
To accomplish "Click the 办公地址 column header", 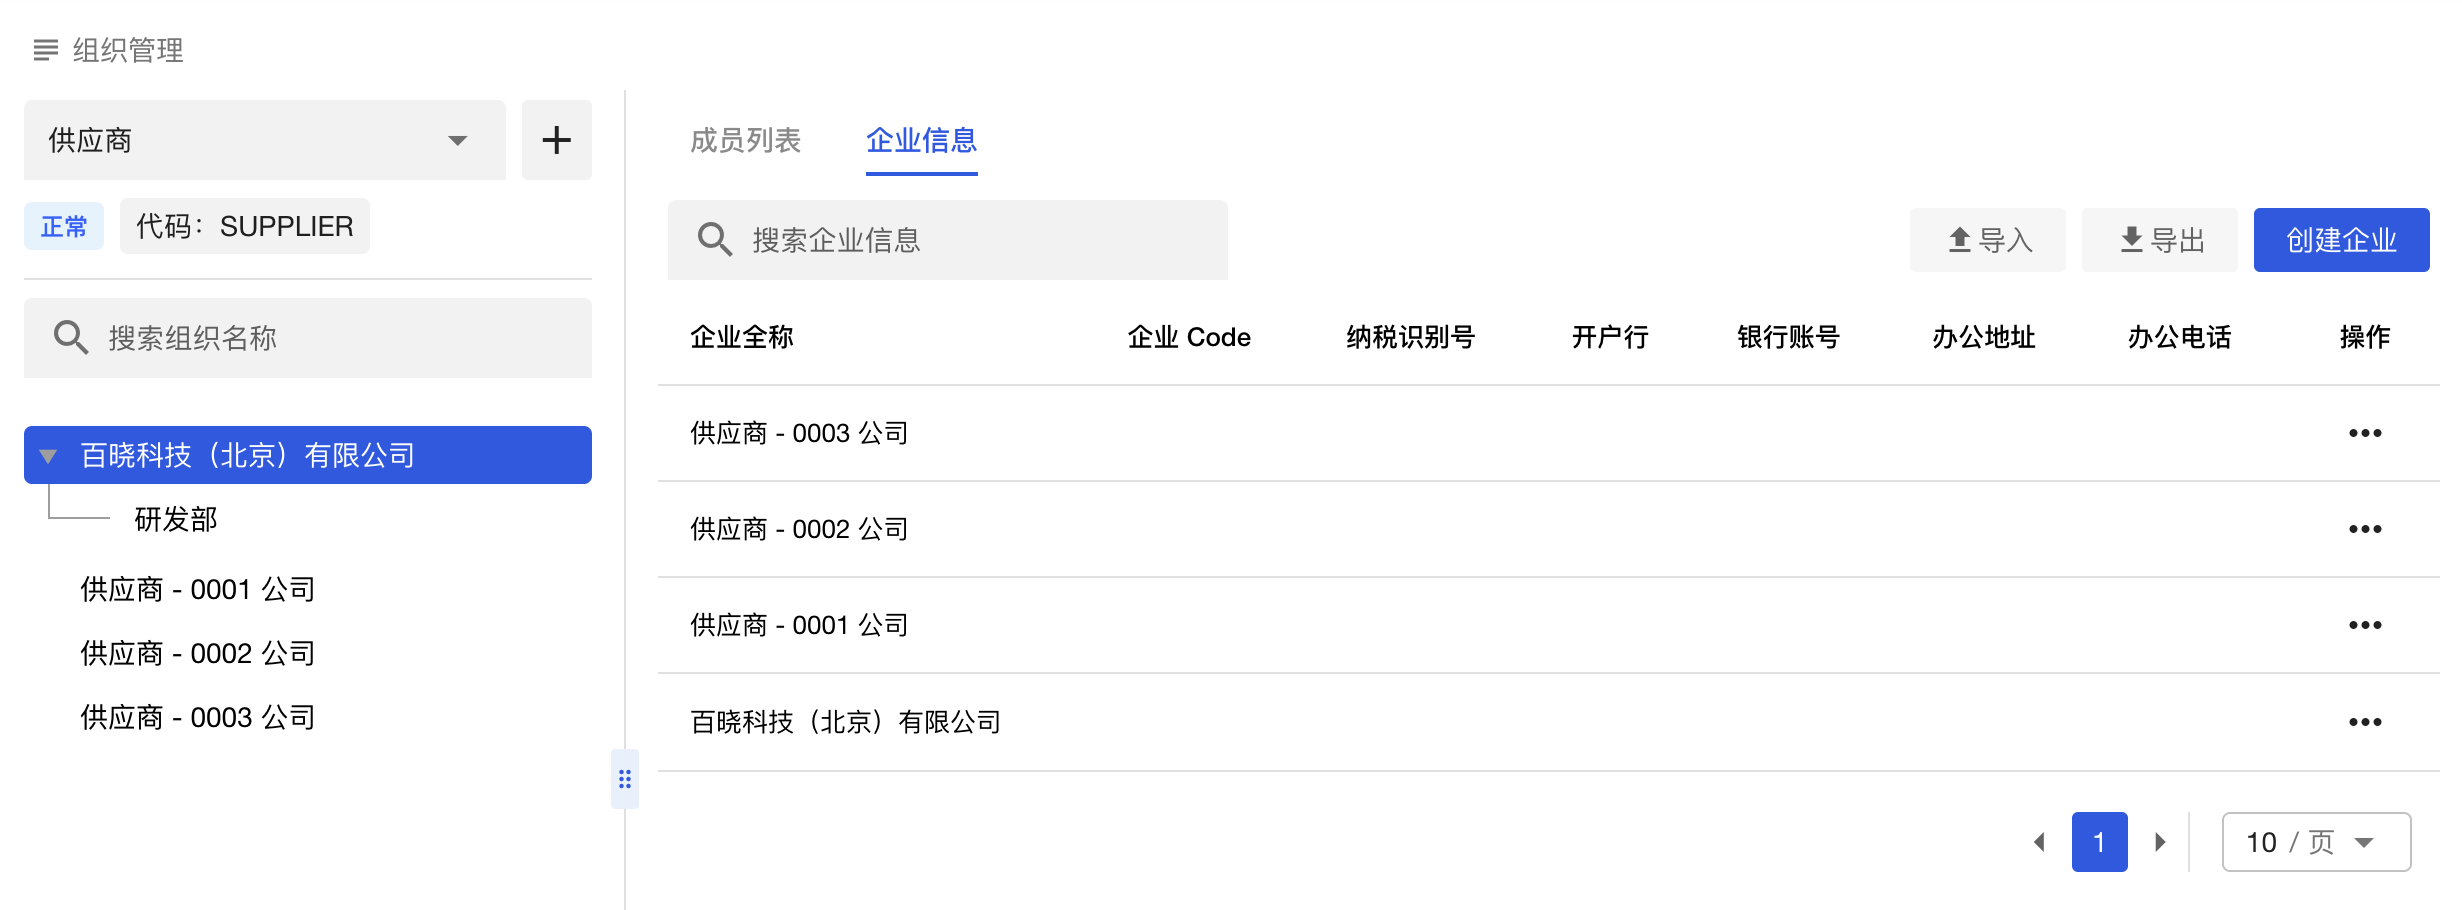I will [1984, 337].
